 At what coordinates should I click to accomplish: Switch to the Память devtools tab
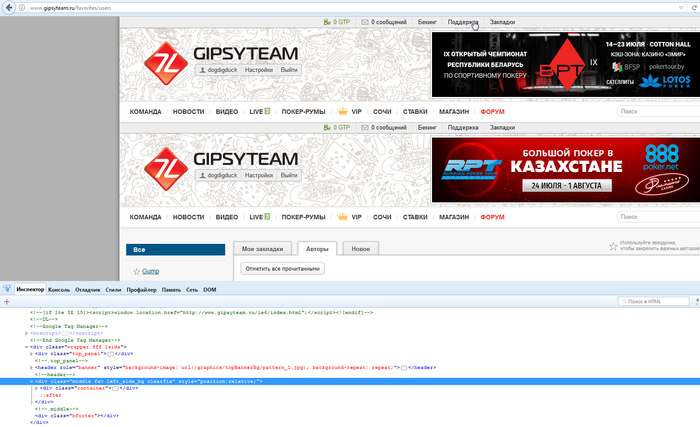pos(171,290)
